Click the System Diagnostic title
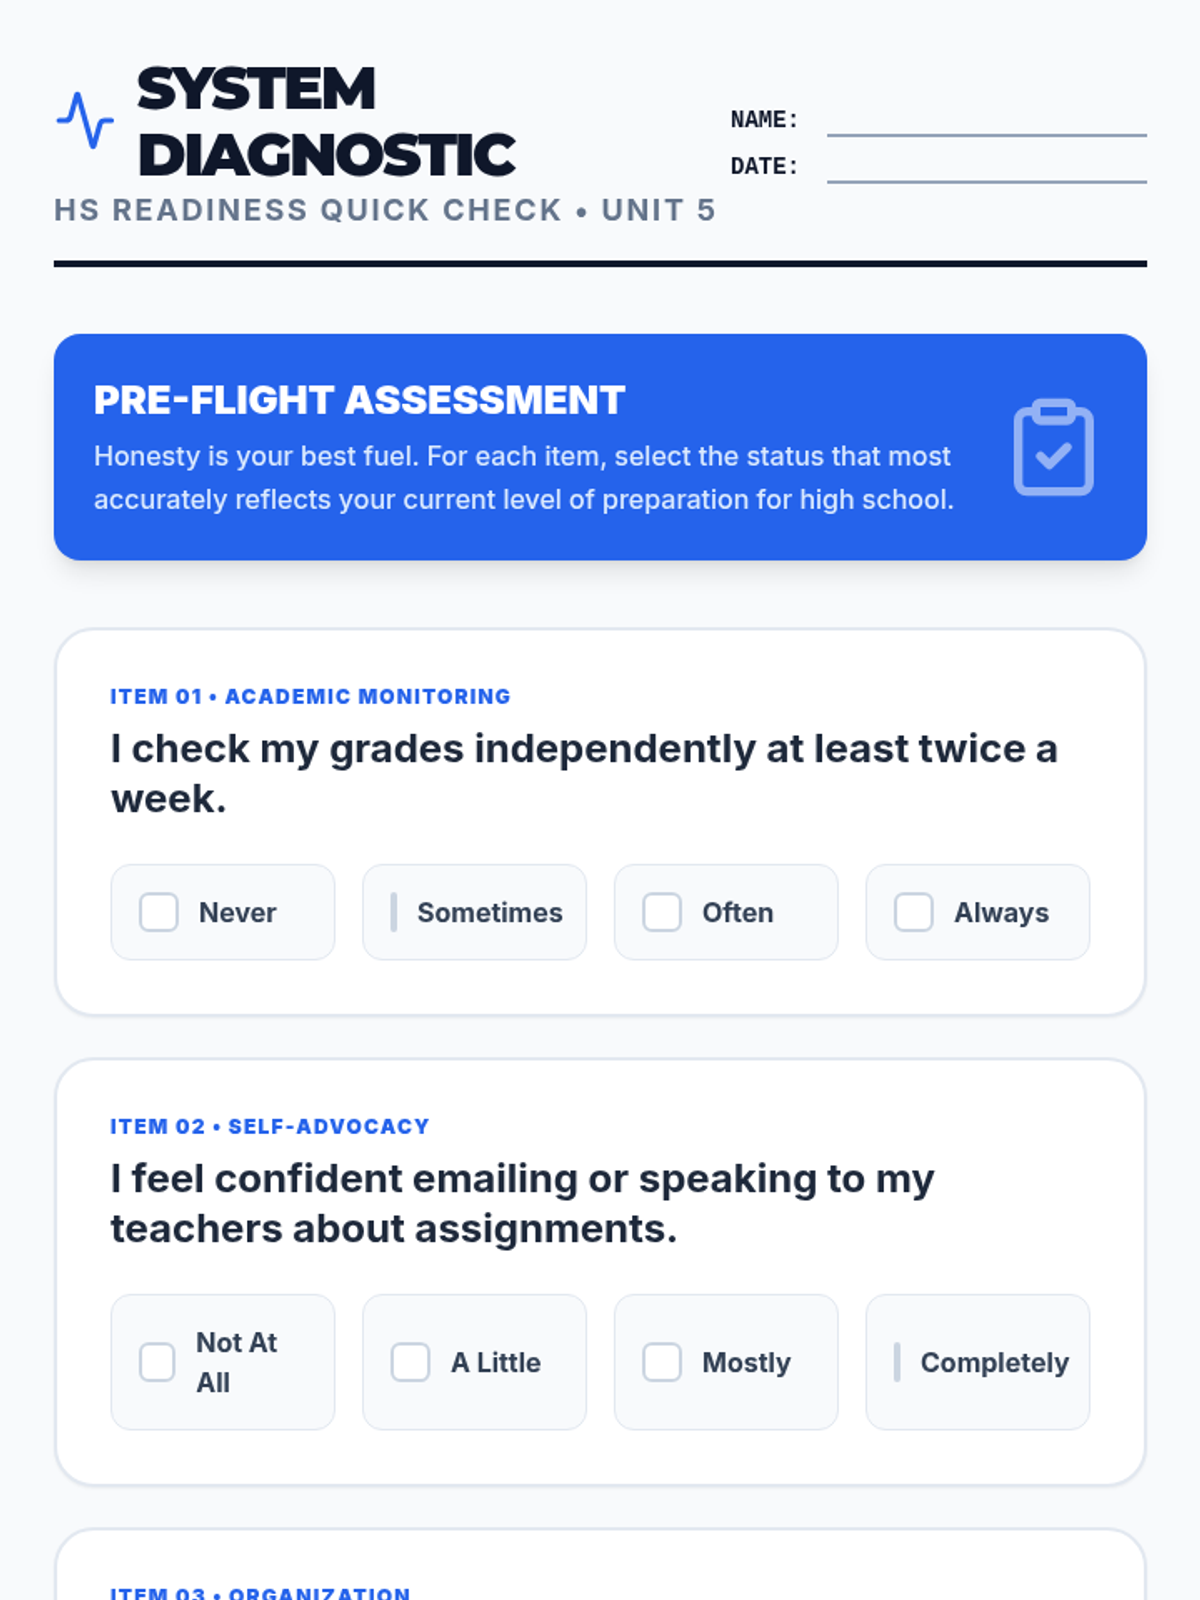The height and width of the screenshot is (1600, 1200). click(326, 121)
